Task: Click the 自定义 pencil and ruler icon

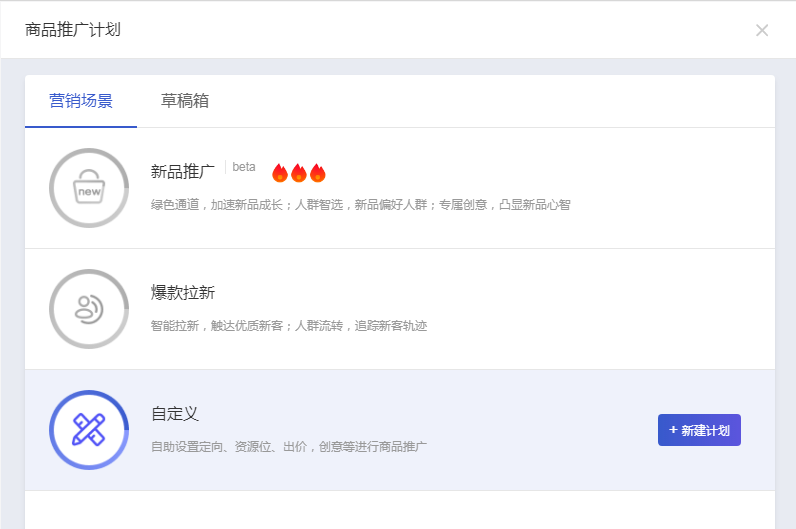Action: pos(89,430)
